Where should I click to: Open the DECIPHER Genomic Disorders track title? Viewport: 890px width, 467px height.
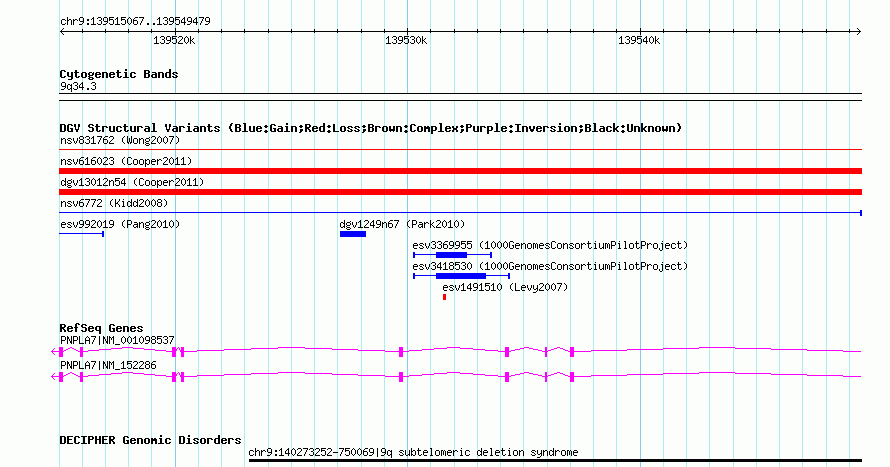click(150, 440)
